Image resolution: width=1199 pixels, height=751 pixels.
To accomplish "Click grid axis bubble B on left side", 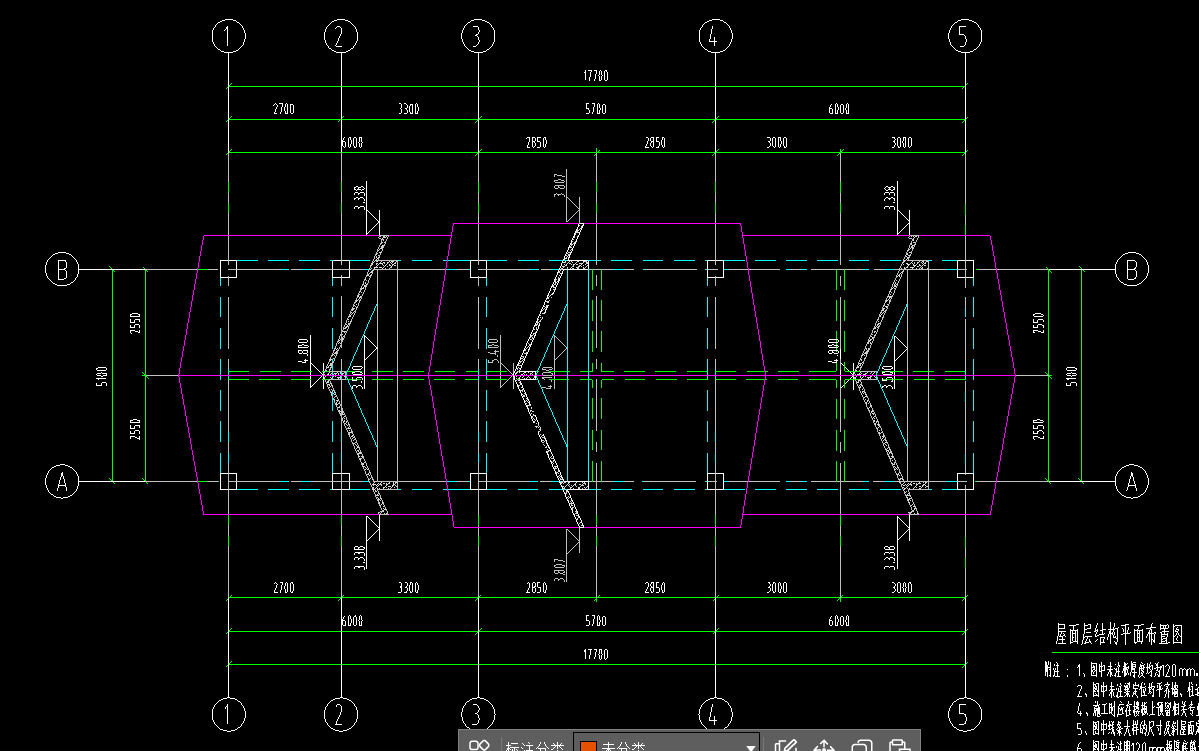I will [x=62, y=269].
